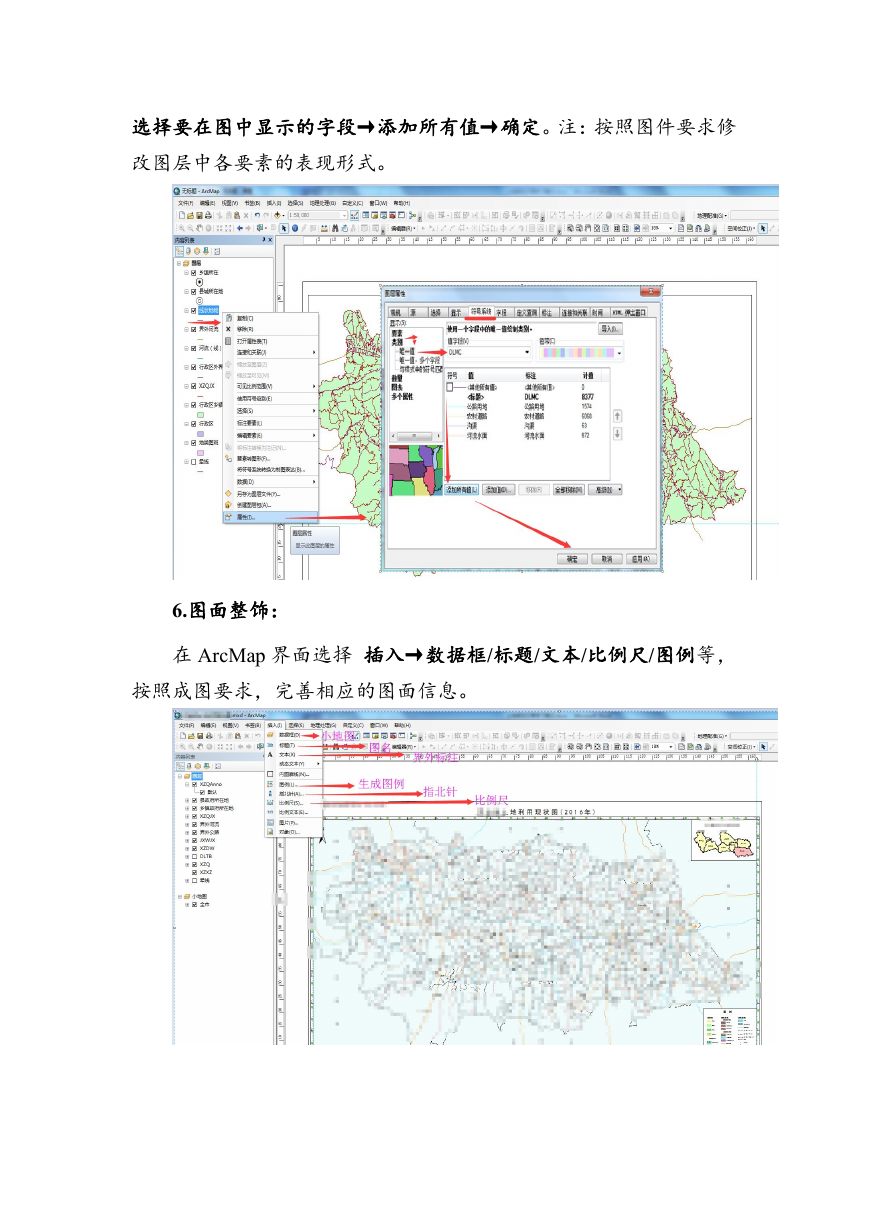Click List By Source icon above 乡镇所在 layer

point(189,251)
